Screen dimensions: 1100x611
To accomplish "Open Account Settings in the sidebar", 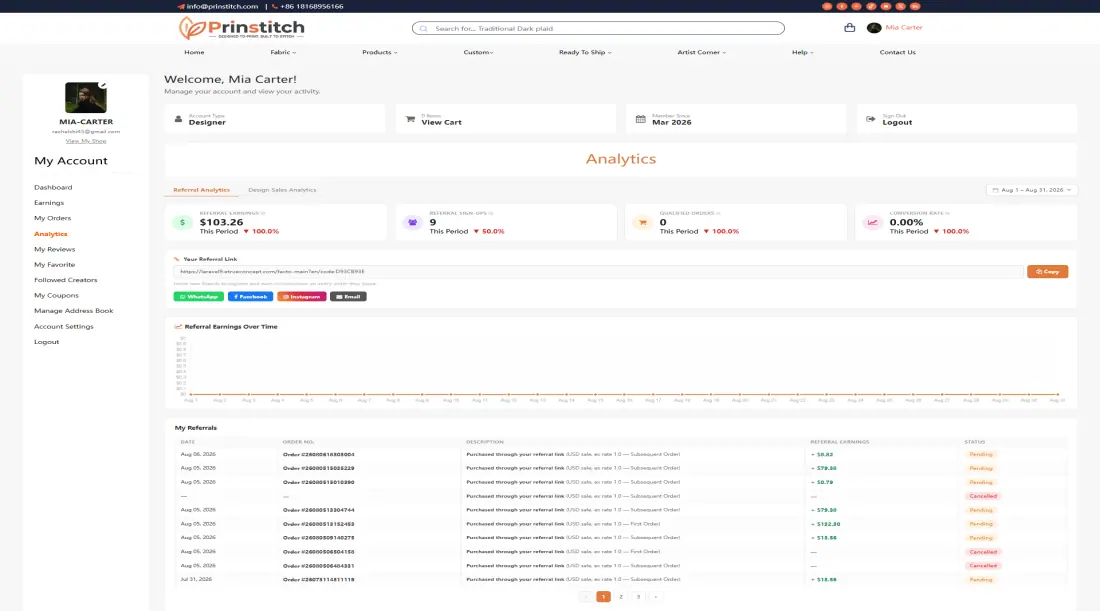I will [64, 326].
